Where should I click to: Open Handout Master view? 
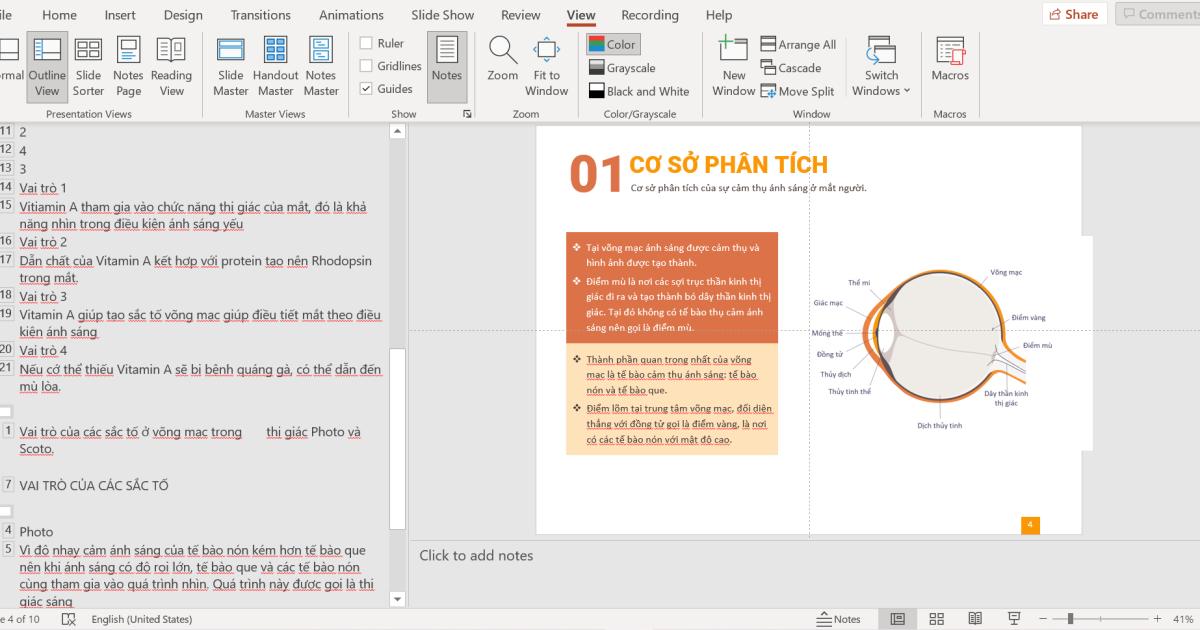pos(275,66)
